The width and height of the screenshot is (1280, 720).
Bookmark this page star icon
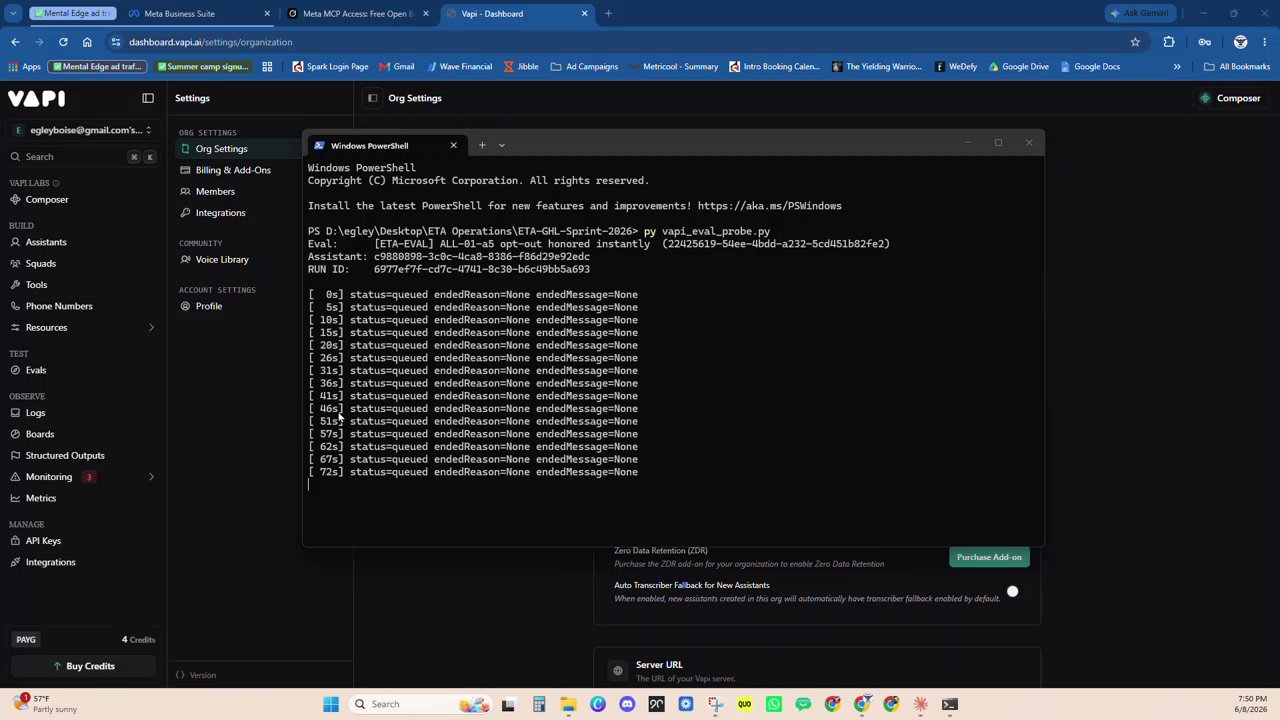tap(1135, 42)
